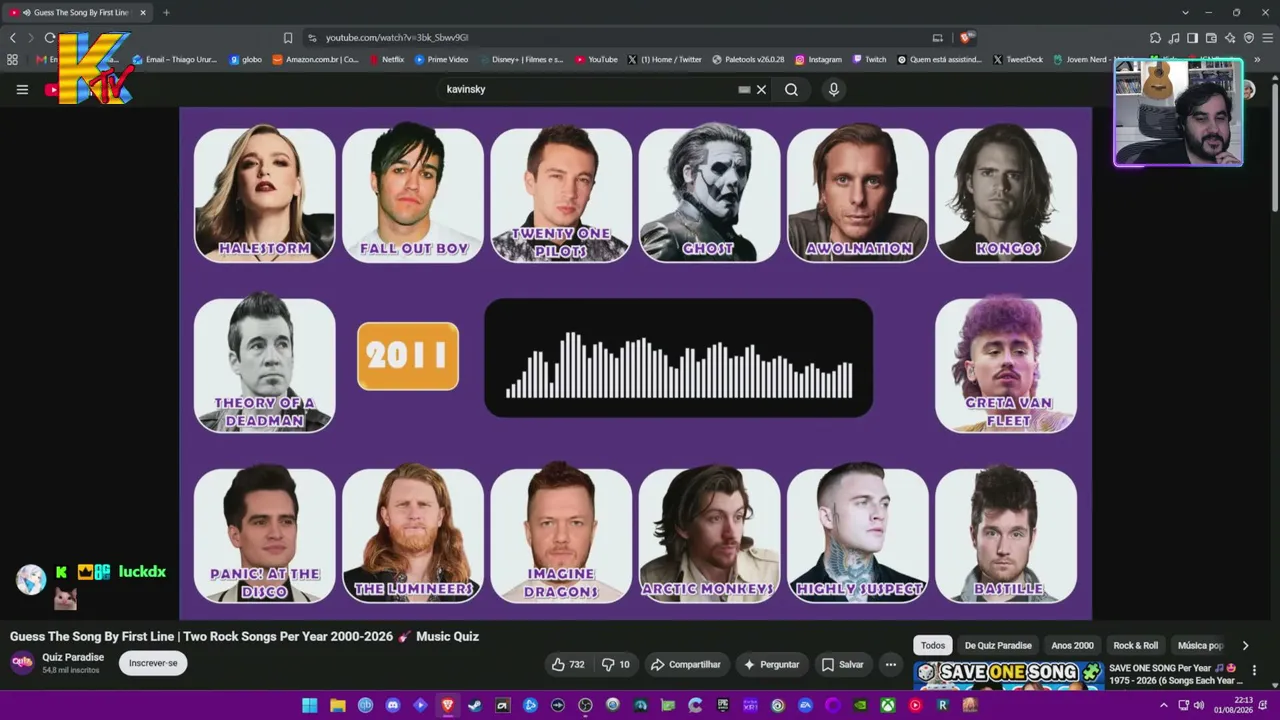Select the Anos 2000 filter chip
The width and height of the screenshot is (1280, 720).
click(x=1072, y=646)
